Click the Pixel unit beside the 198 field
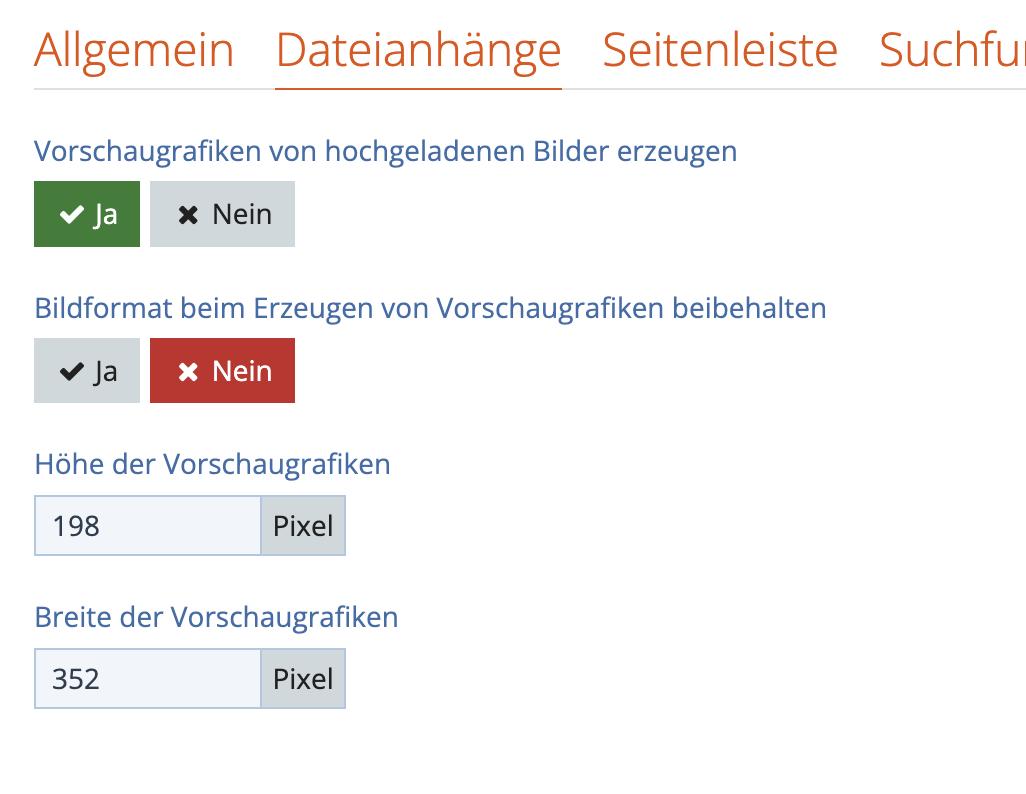Screen dimensions: 1026x794 pyautogui.click(x=303, y=526)
